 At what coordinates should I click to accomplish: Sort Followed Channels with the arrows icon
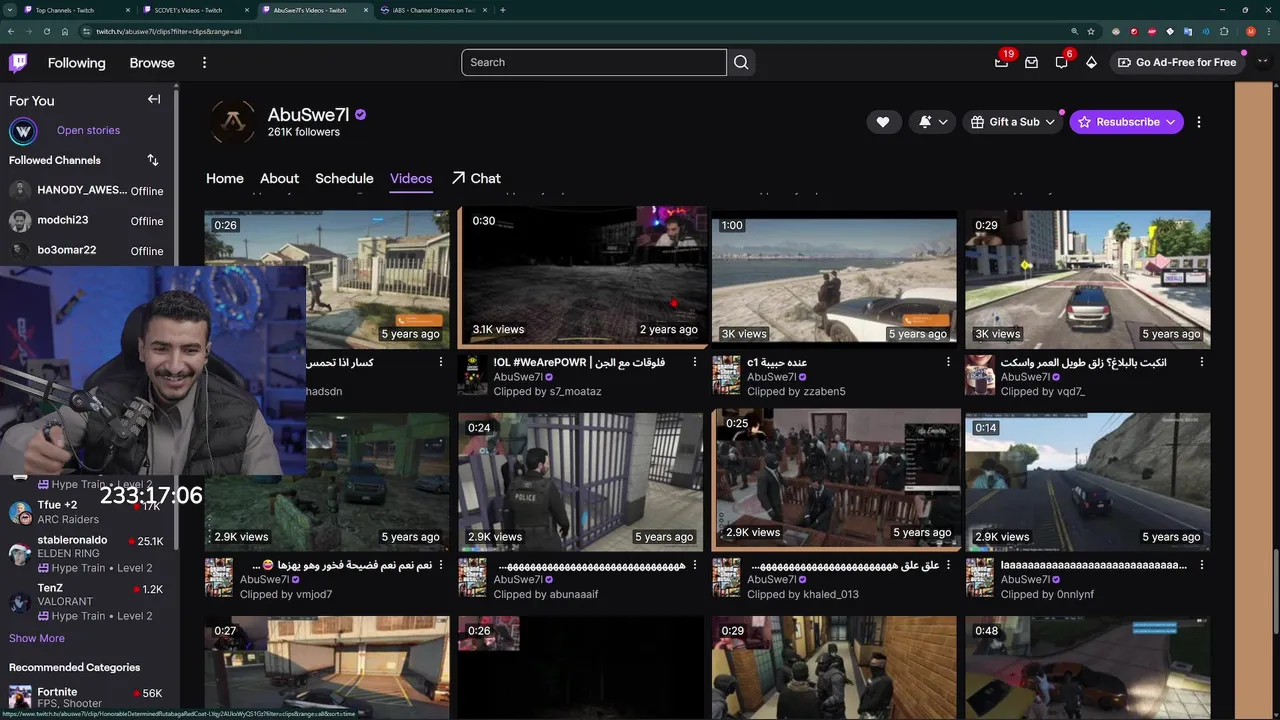pos(153,160)
